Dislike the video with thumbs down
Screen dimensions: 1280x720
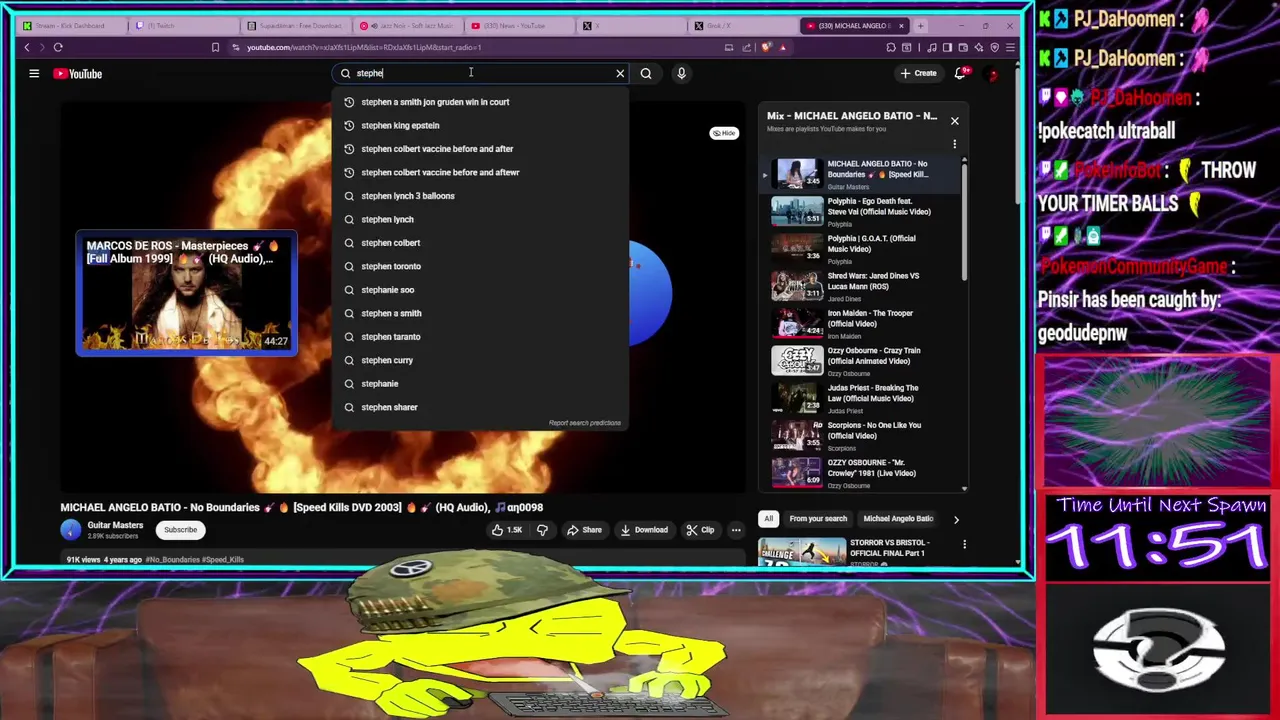coord(542,530)
